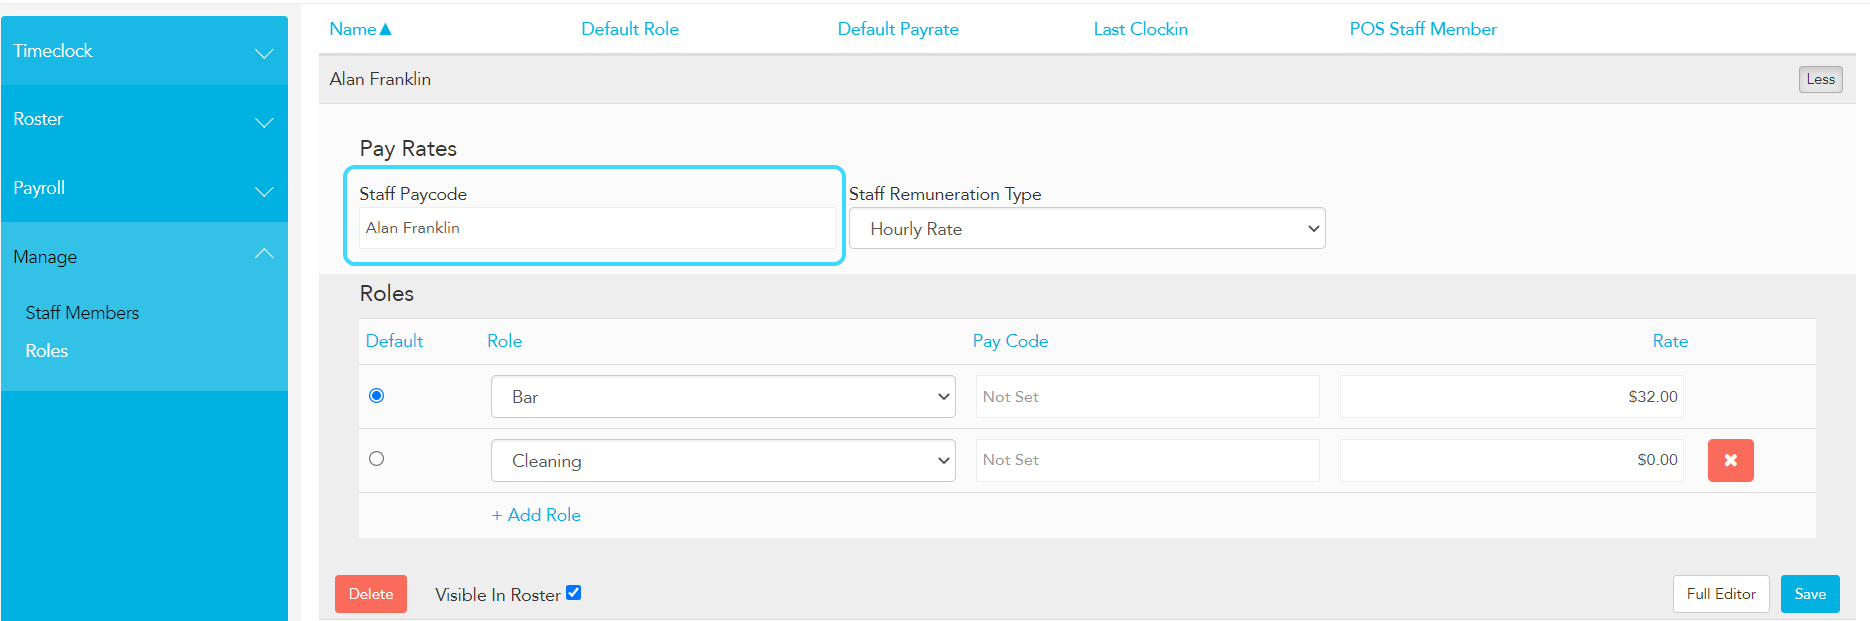1870x621 pixels.
Task: Click the $32.00 rate field
Action: [x=1511, y=397]
